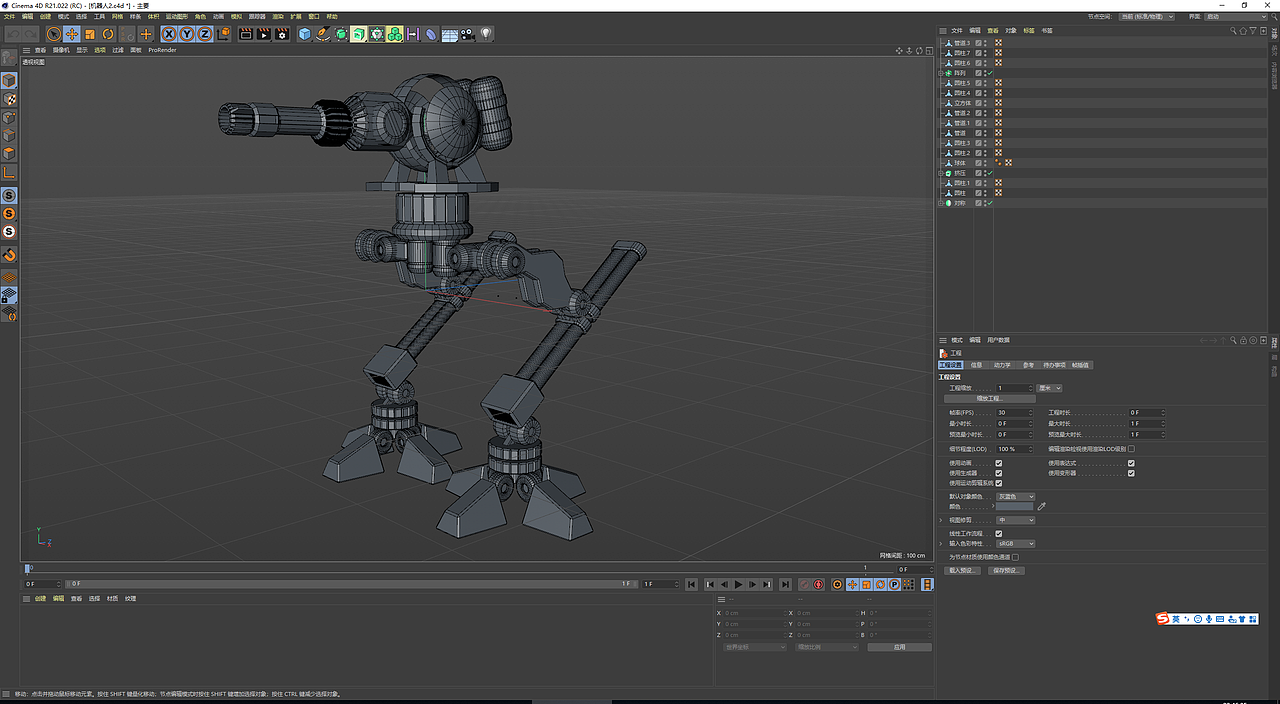Toggle Use Animation checkbox
1280x704 pixels.
[999, 463]
